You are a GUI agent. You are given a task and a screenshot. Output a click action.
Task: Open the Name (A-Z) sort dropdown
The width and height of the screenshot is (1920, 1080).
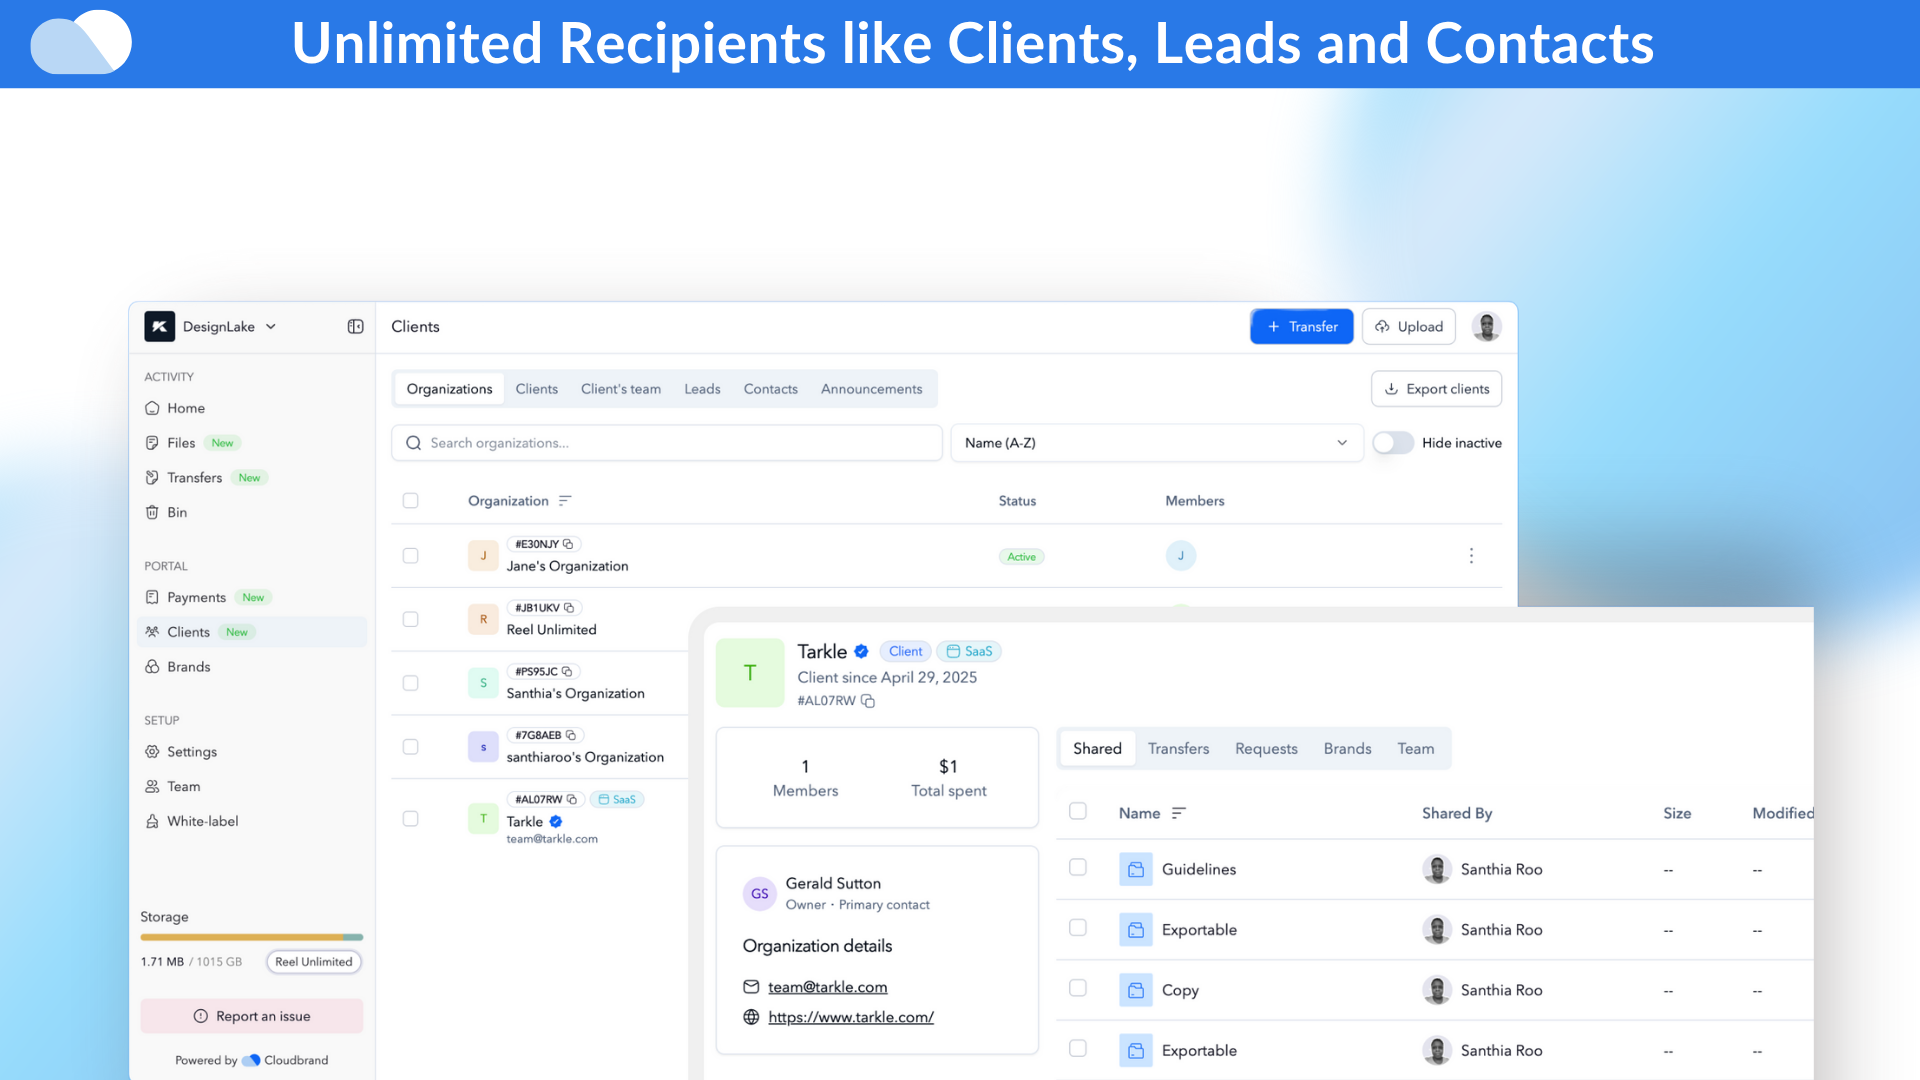click(x=1156, y=443)
